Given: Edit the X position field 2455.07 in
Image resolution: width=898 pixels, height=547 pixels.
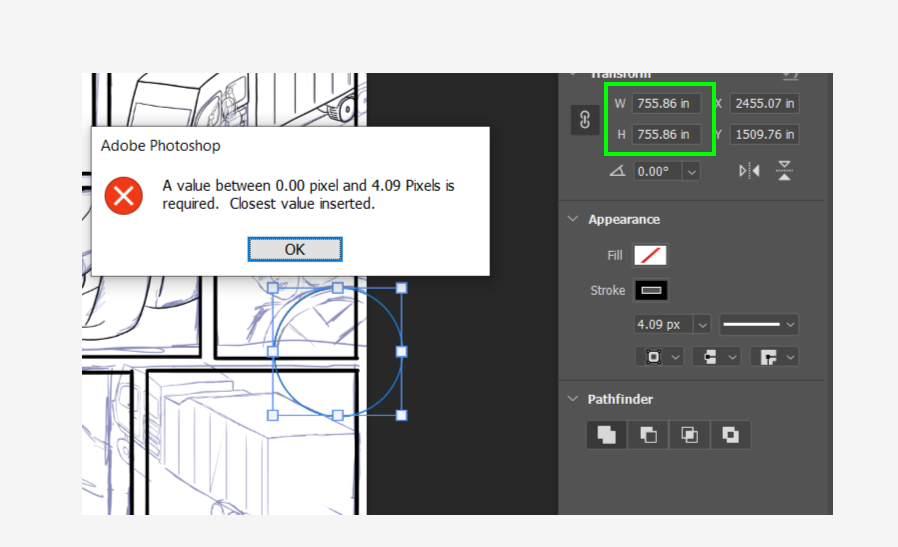Looking at the screenshot, I should pos(764,104).
